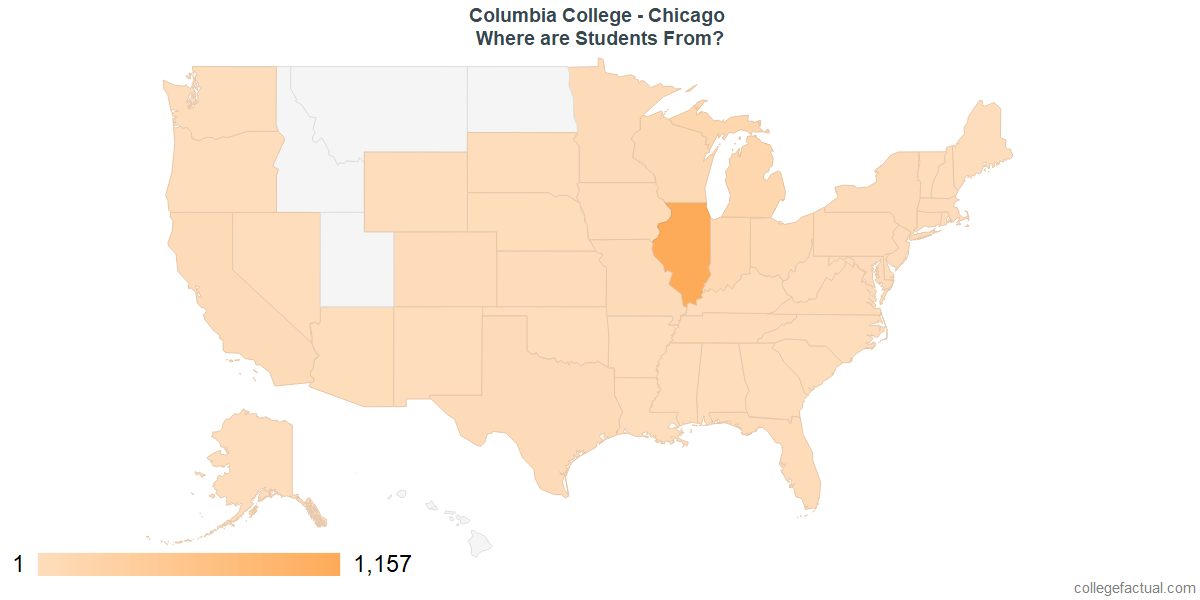Click the Hawaii islands

pos(455,518)
